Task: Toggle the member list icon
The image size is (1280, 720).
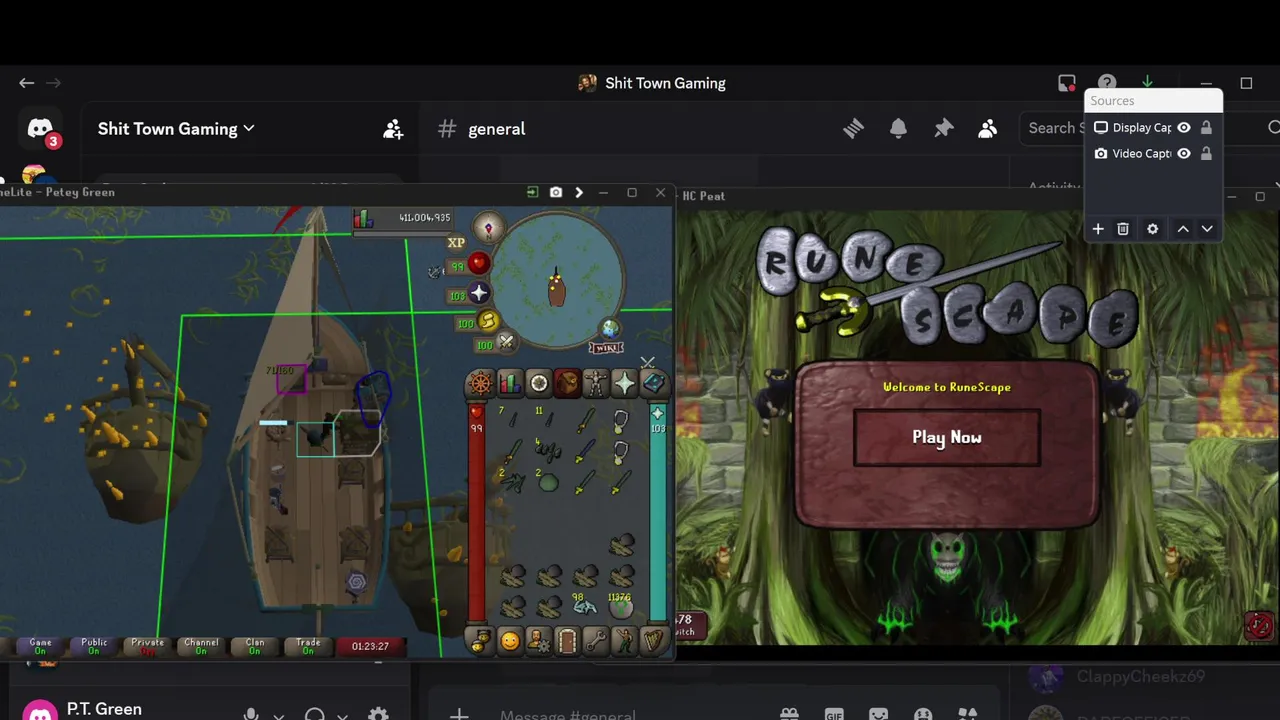Action: coord(988,128)
